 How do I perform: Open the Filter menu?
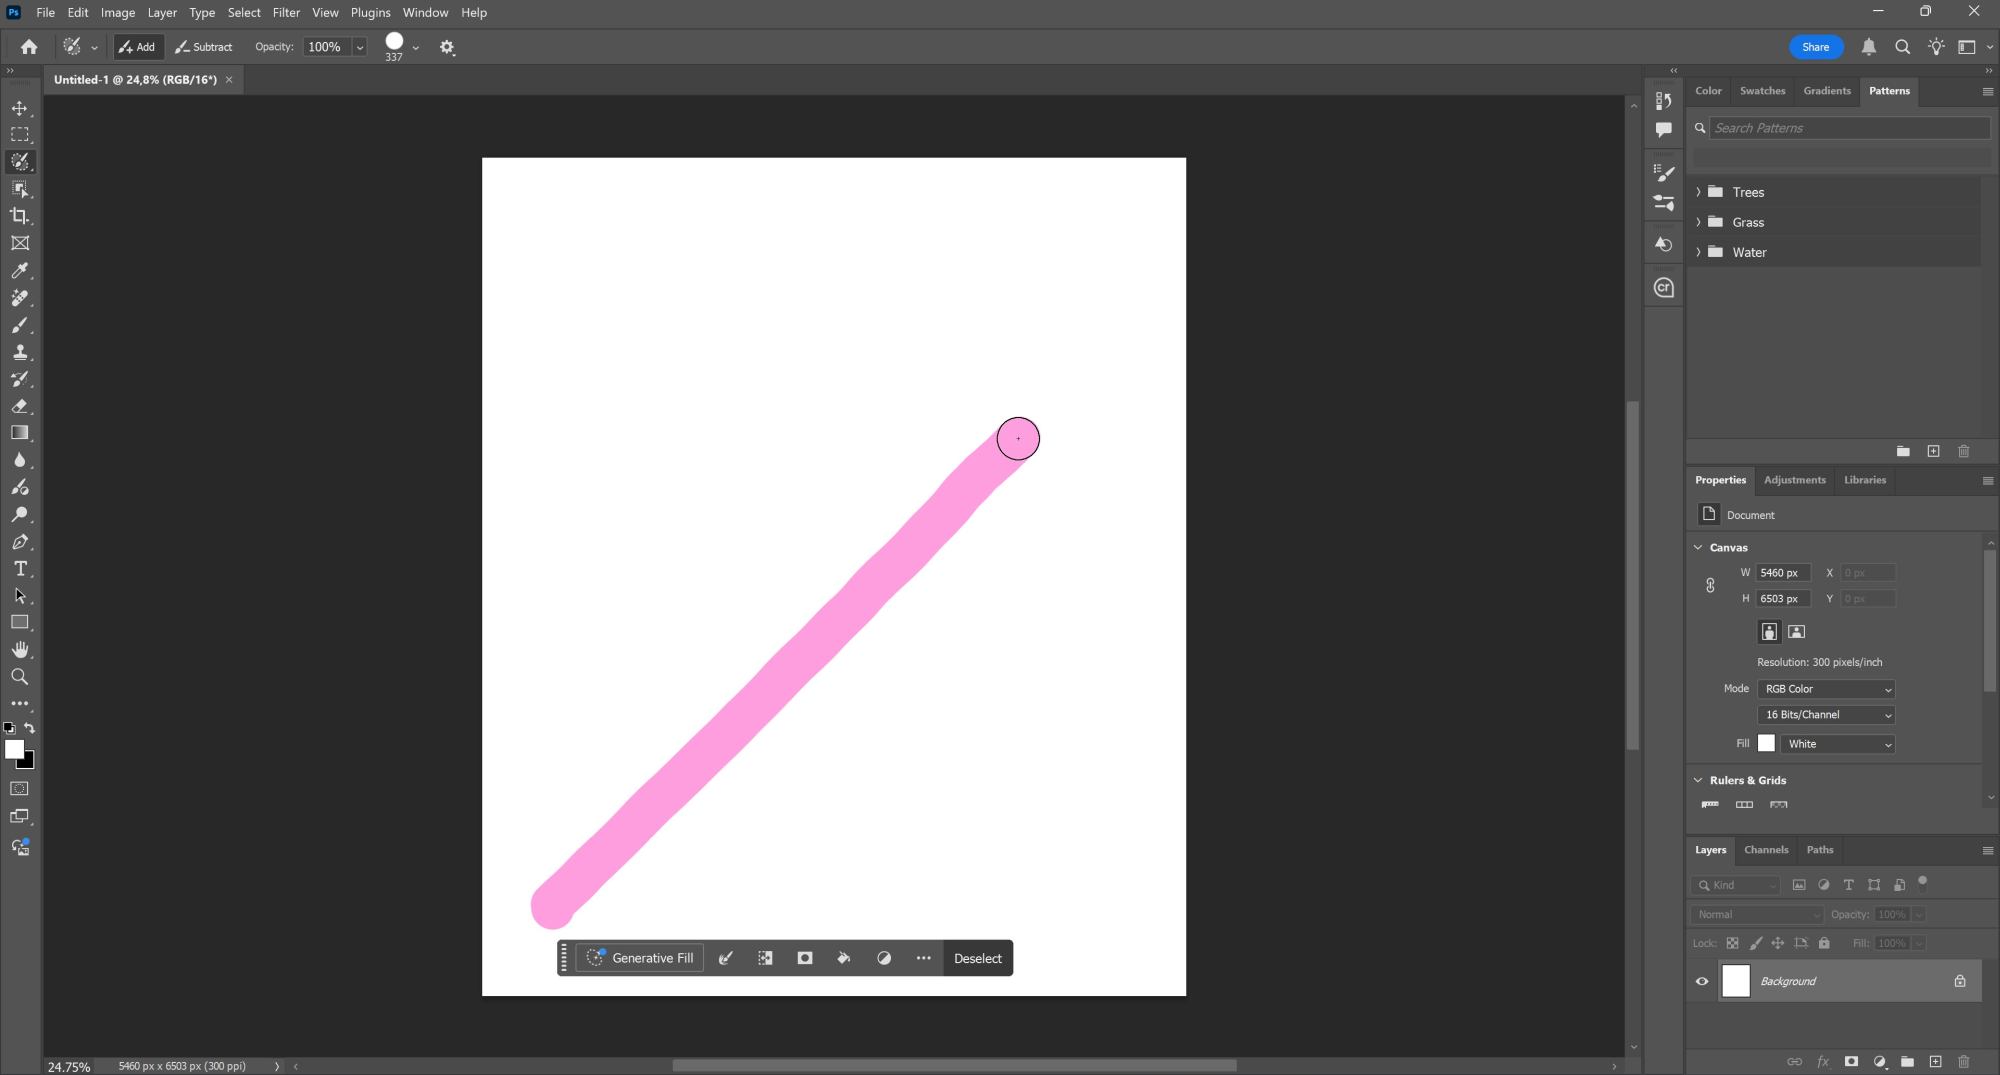point(286,13)
